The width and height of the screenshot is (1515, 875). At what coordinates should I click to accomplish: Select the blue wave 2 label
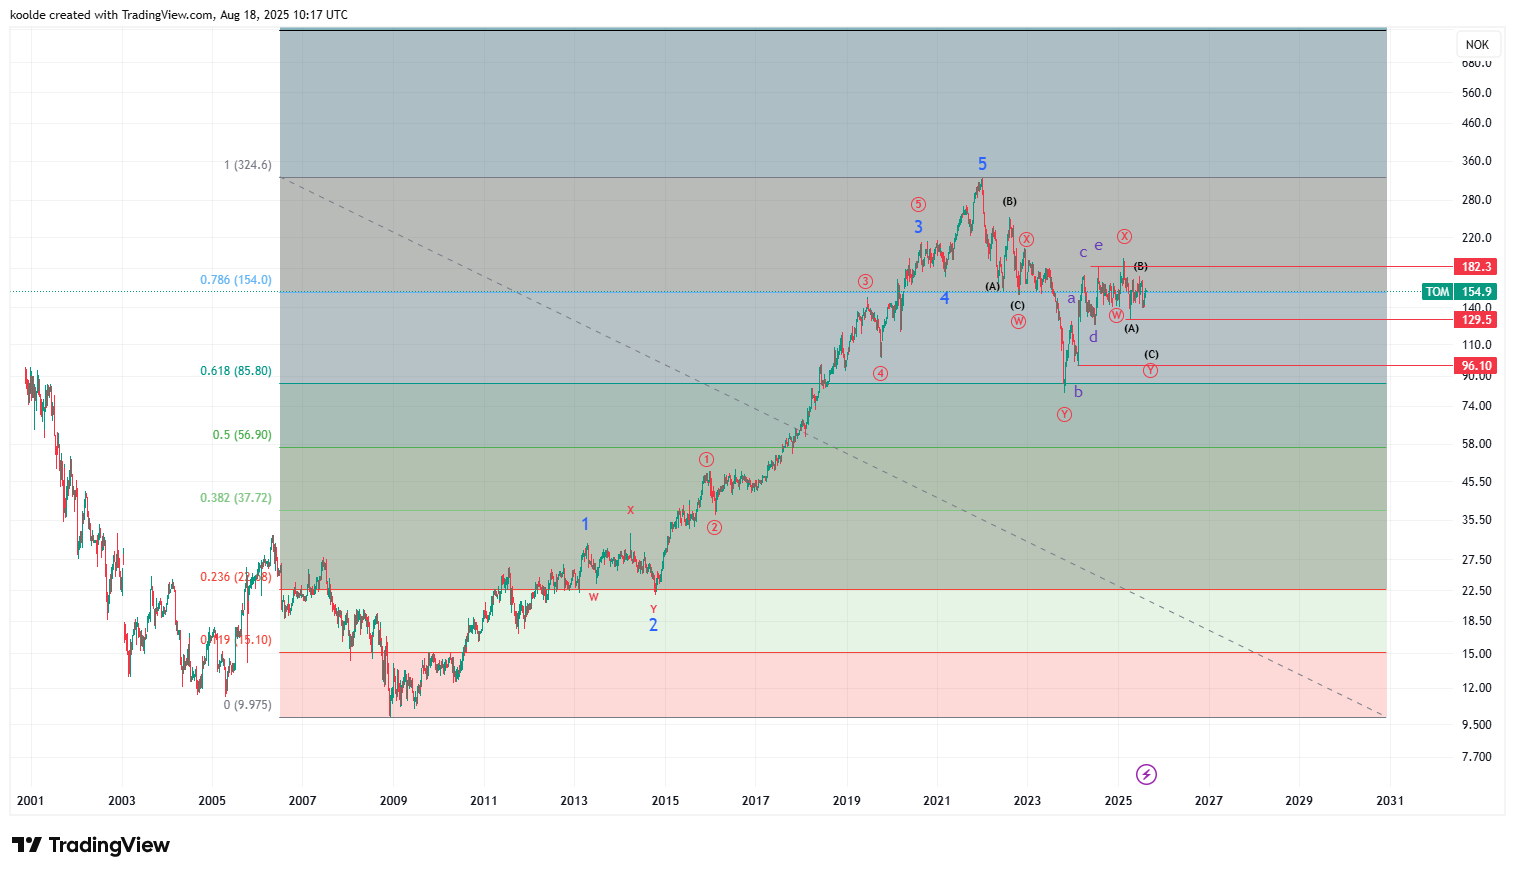click(653, 625)
